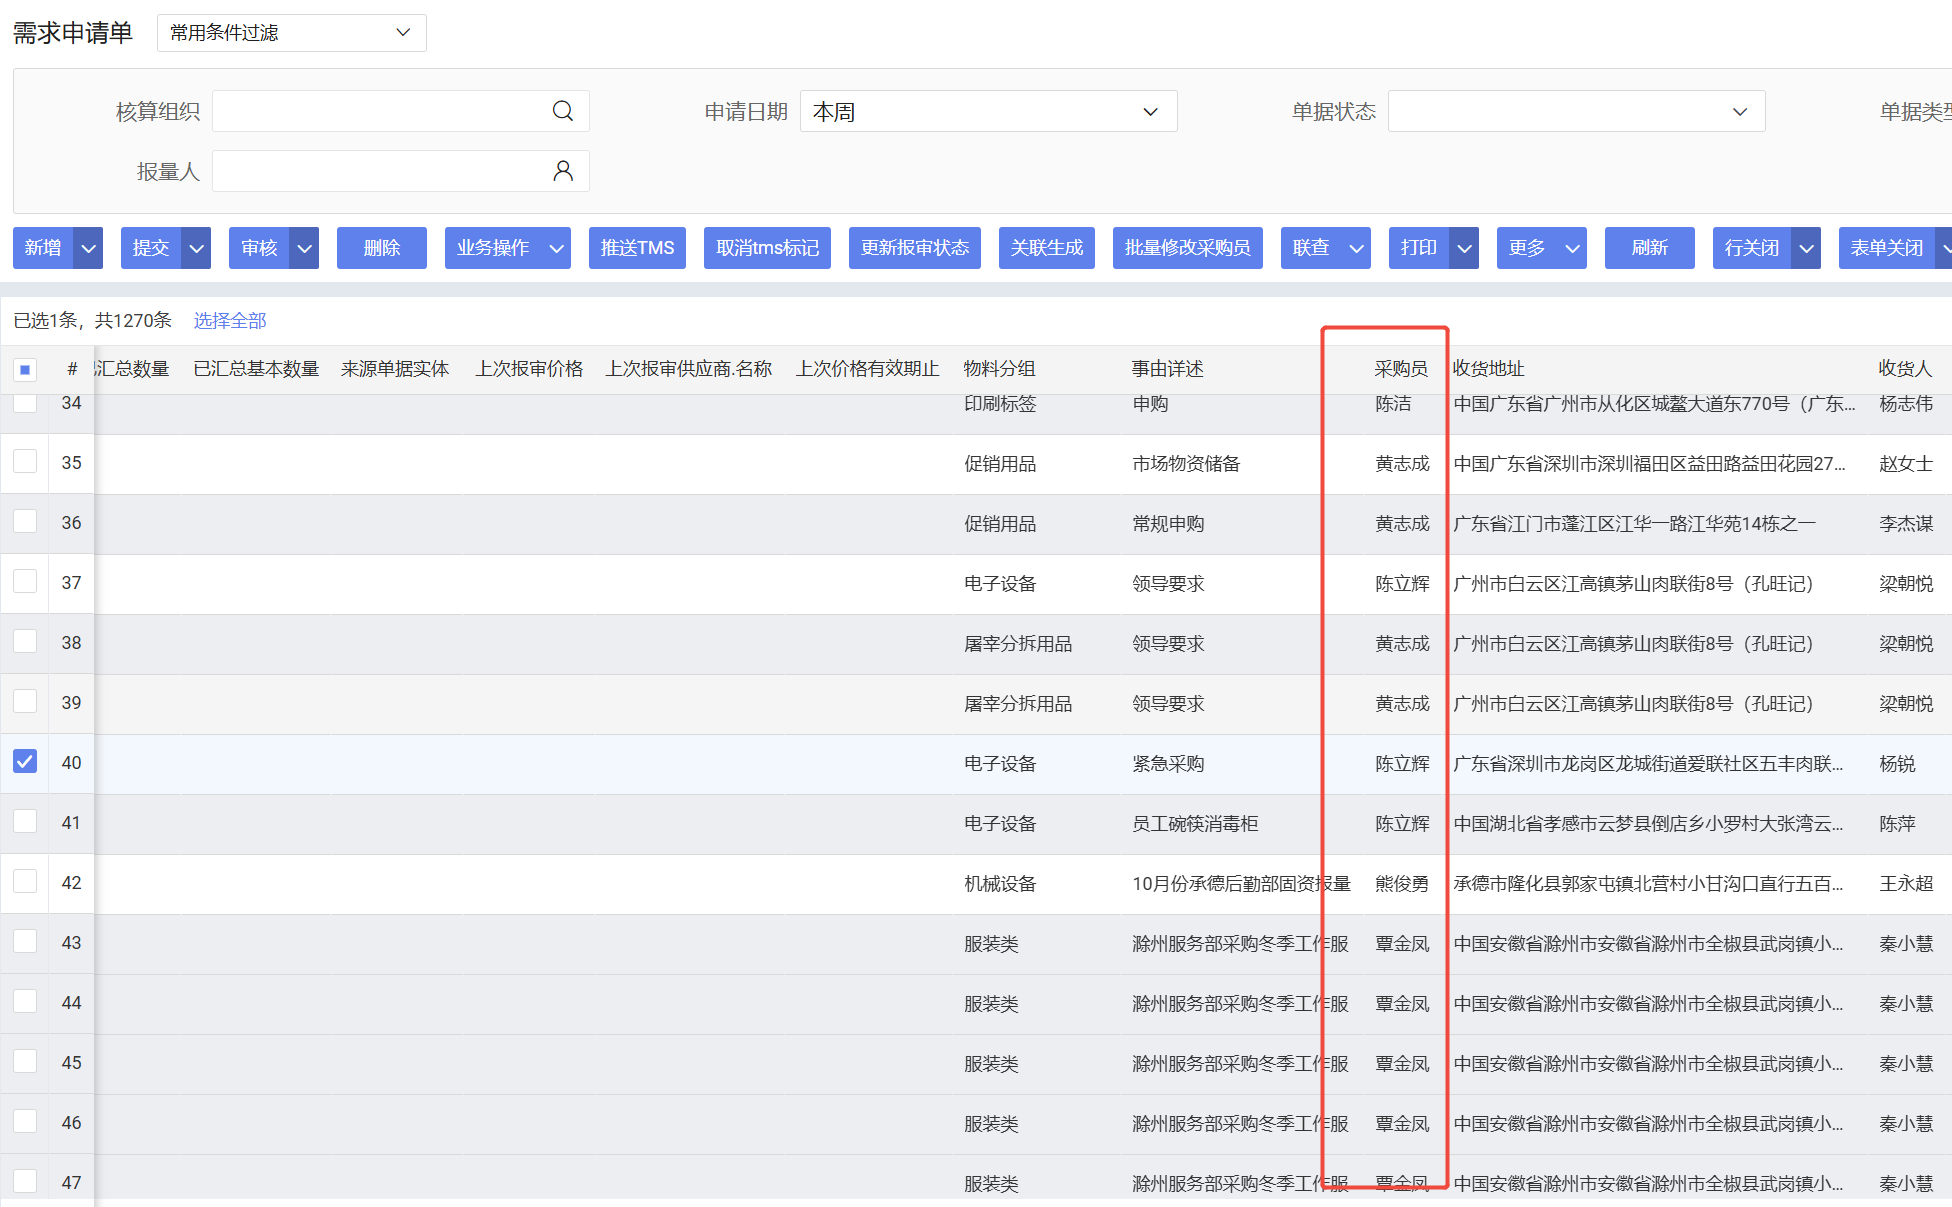The width and height of the screenshot is (1952, 1207).
Task: Open the 单据状态 dropdown
Action: [x=1576, y=111]
